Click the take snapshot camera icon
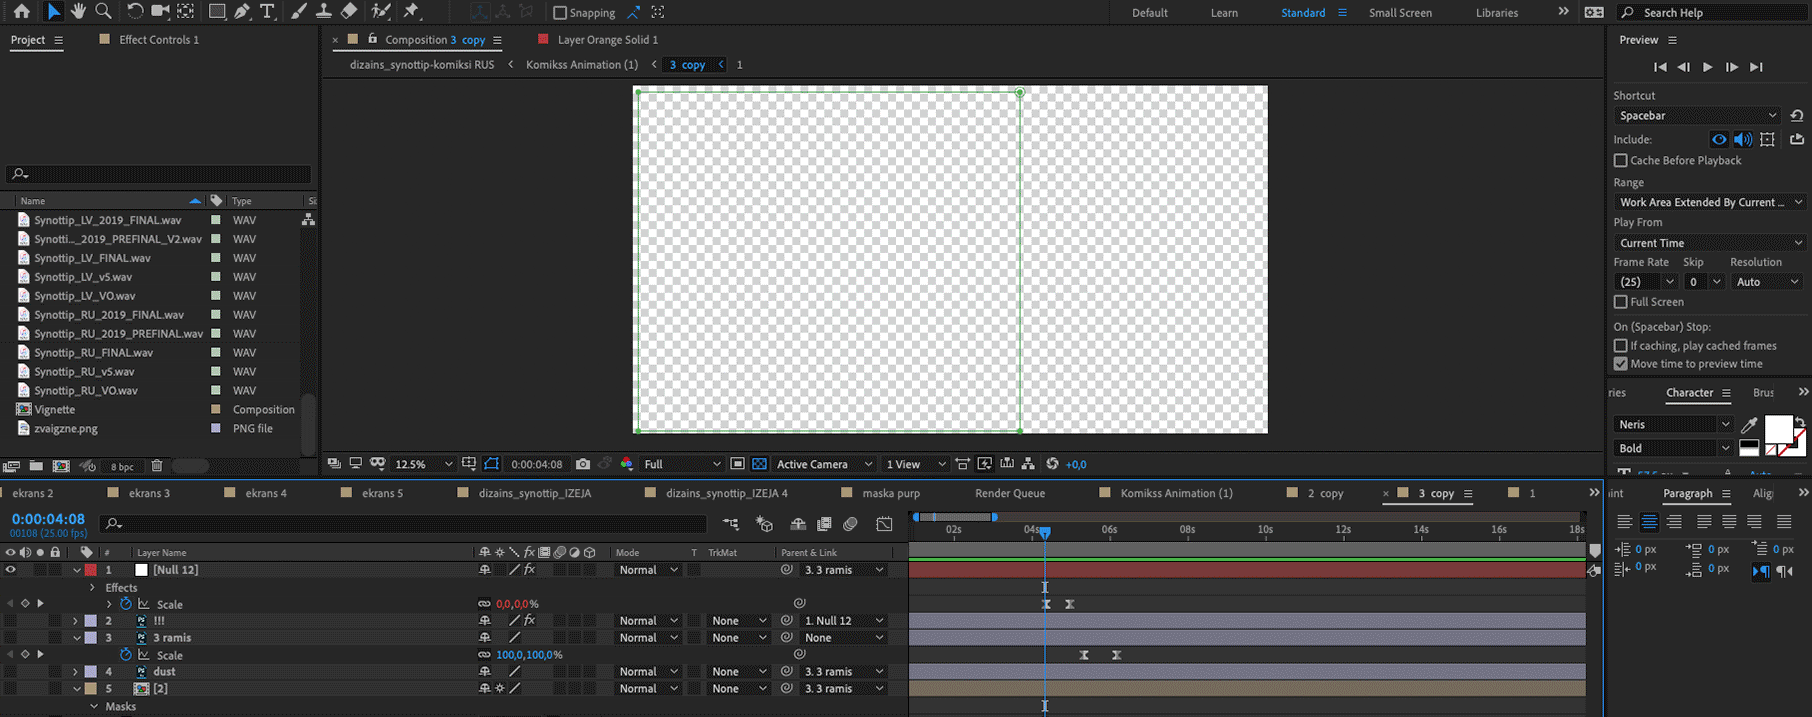 pos(583,464)
